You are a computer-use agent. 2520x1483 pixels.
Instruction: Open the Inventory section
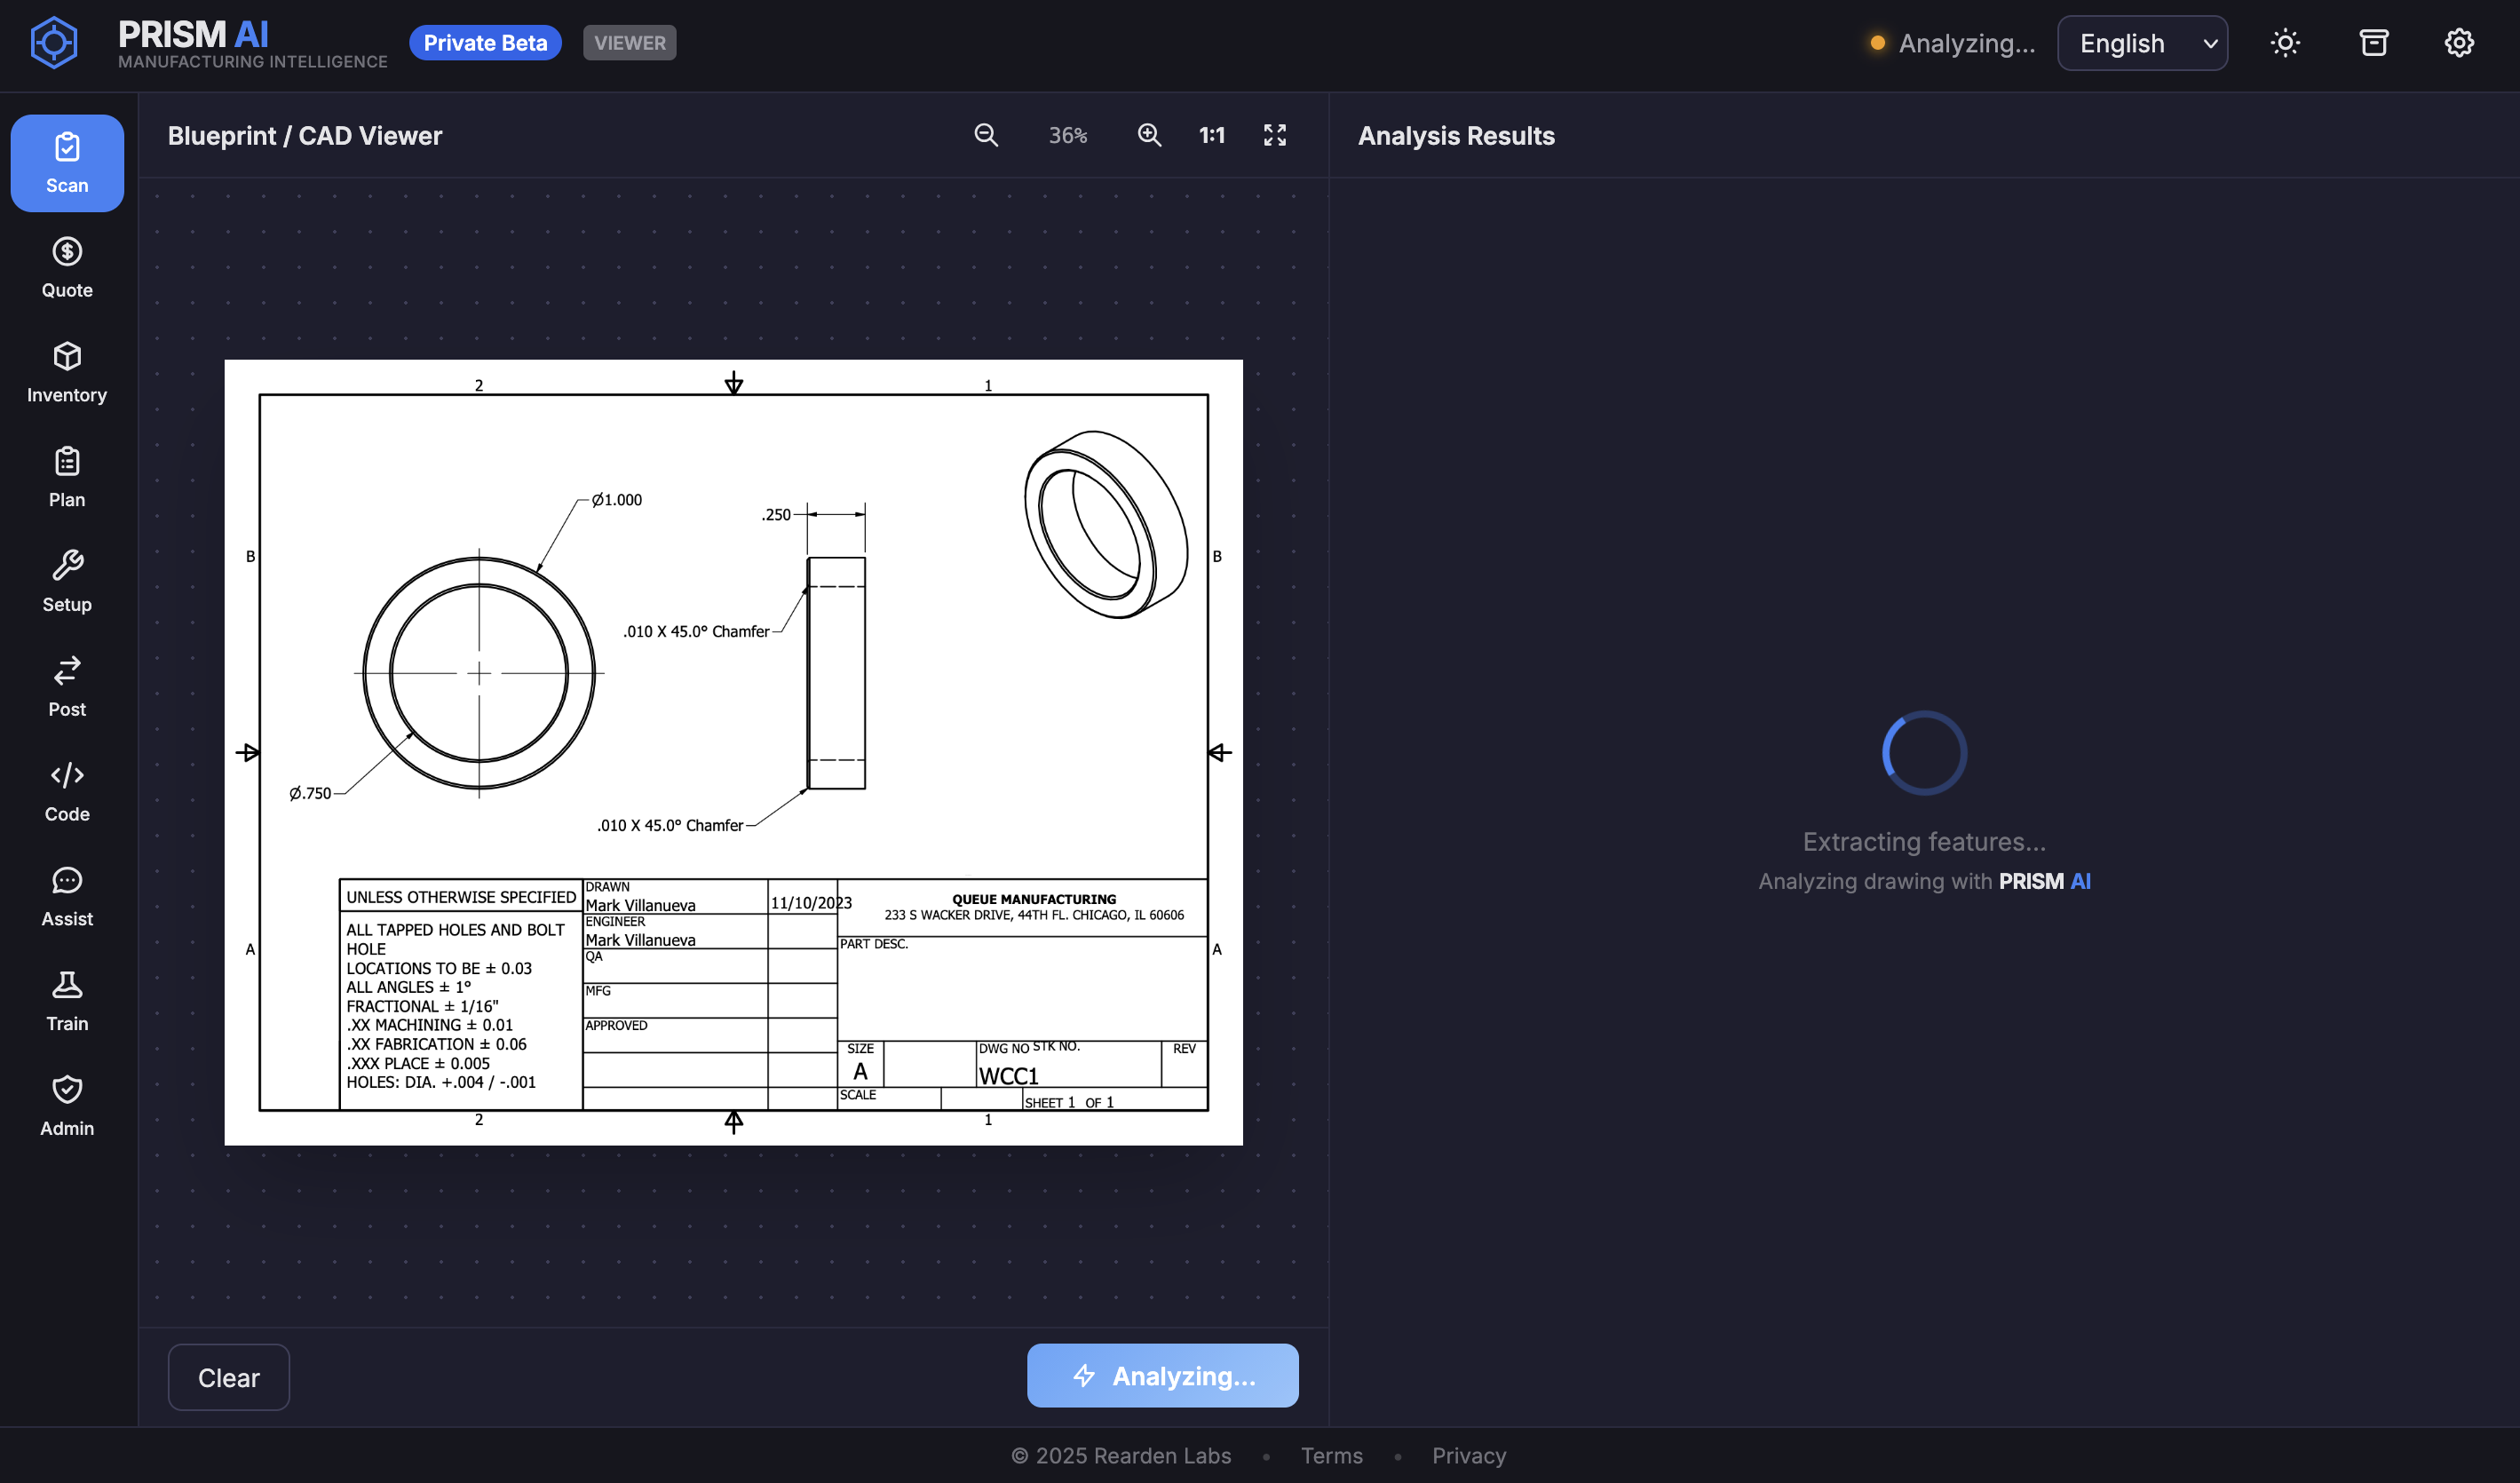pyautogui.click(x=67, y=372)
